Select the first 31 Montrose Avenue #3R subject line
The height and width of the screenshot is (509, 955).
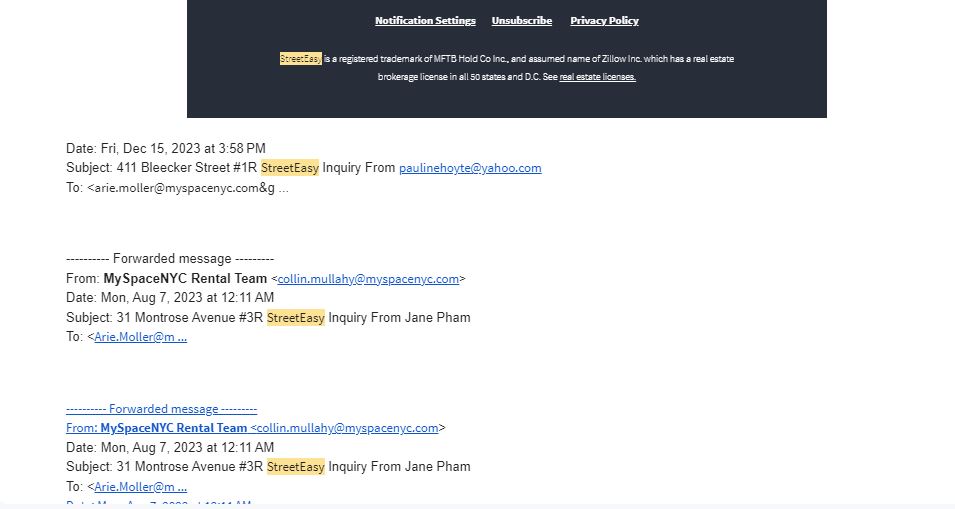coord(268,318)
